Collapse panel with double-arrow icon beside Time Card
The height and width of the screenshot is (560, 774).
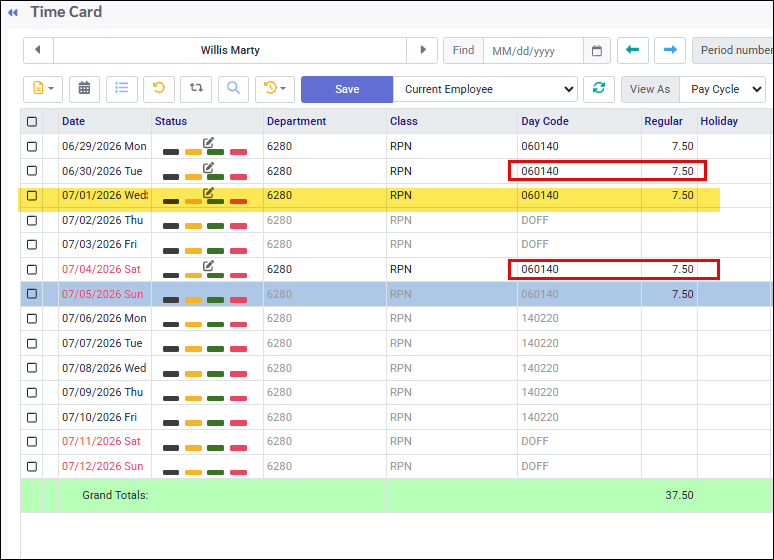pyautogui.click(x=13, y=12)
